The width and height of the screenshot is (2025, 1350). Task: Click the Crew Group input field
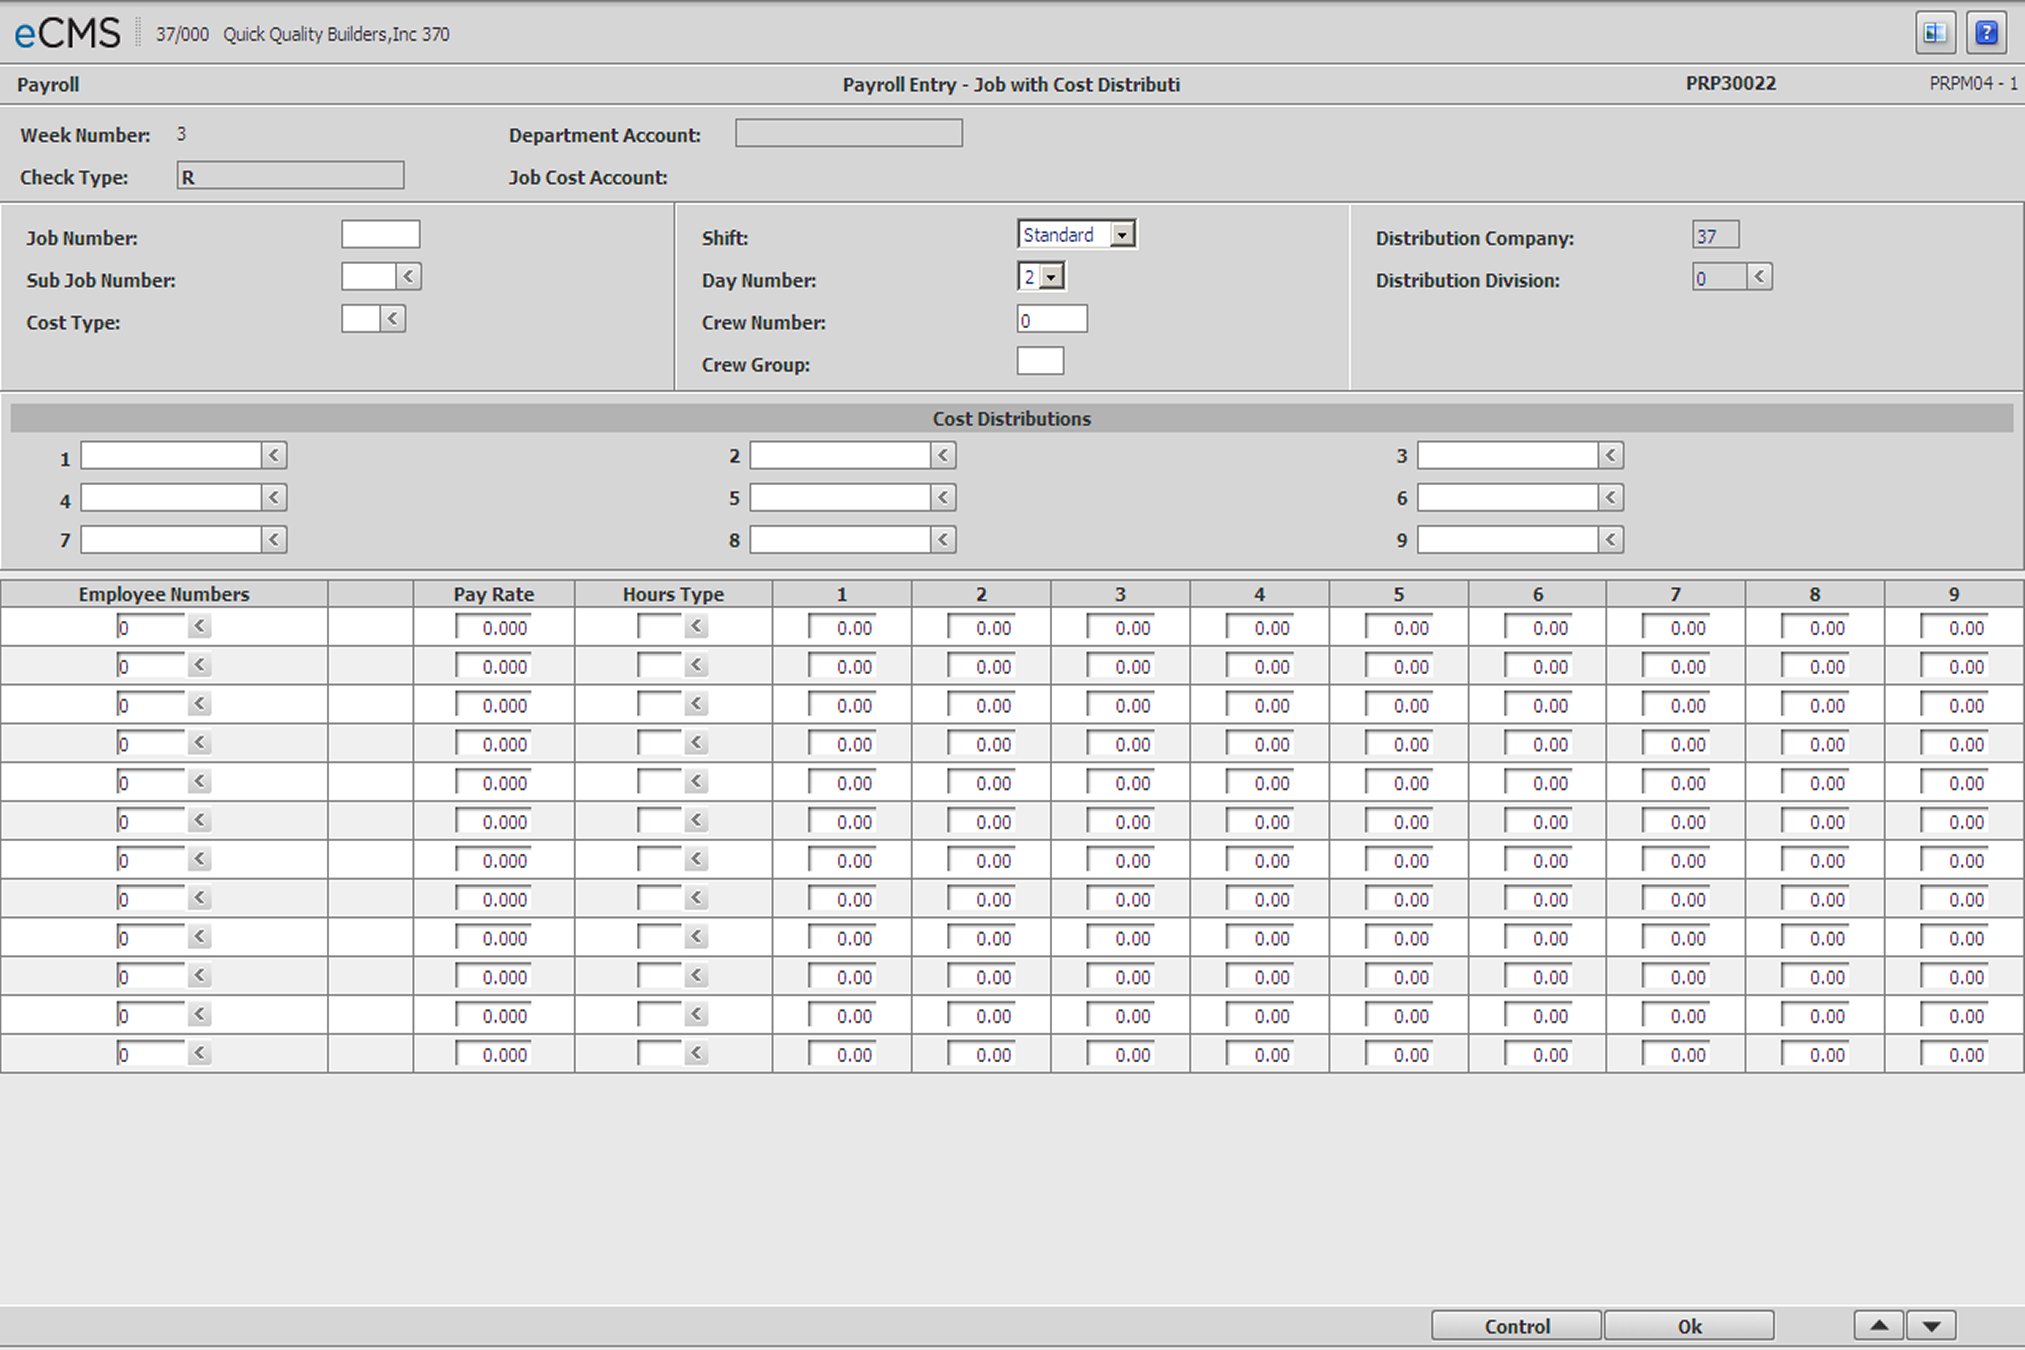point(1040,361)
